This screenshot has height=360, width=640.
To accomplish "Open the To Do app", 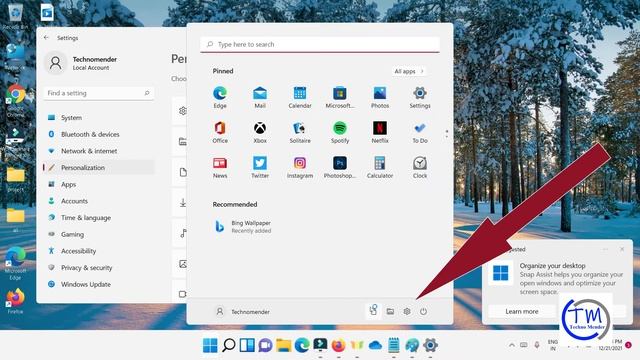I will pos(420,133).
